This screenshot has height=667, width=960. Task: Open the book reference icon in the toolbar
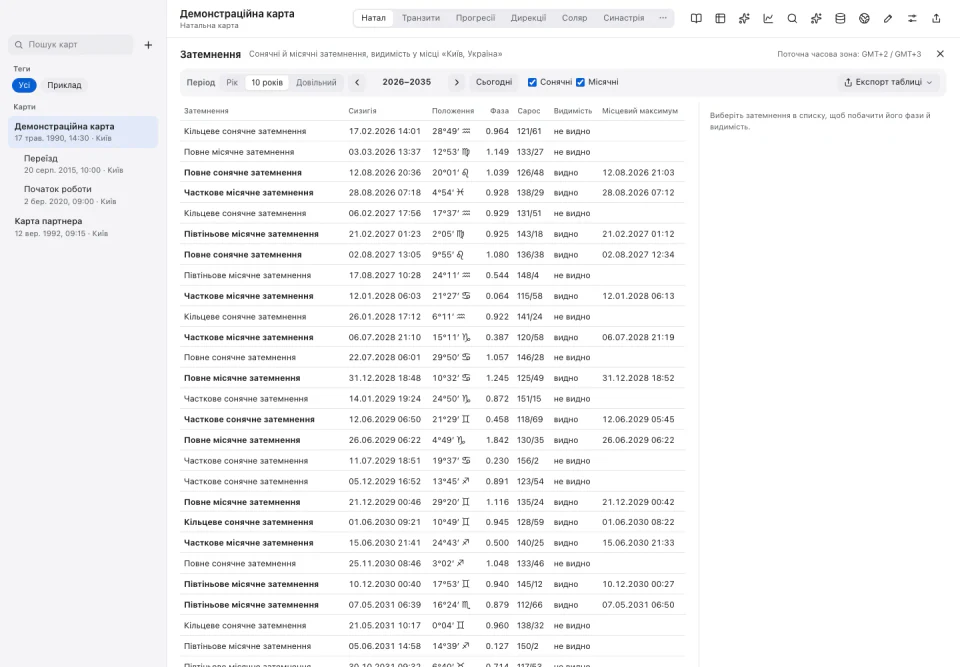click(x=696, y=18)
